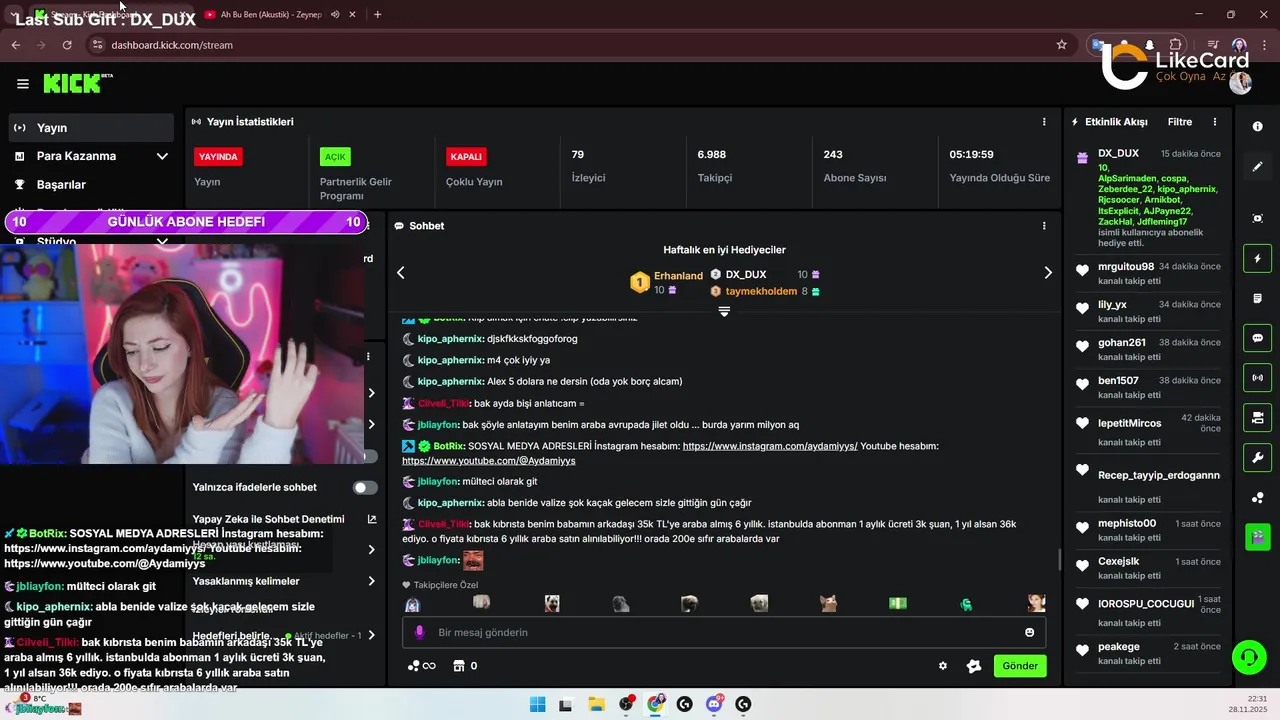Open the hamburger menu beside Kick logo
The width and height of the screenshot is (1280, 720).
point(23,84)
